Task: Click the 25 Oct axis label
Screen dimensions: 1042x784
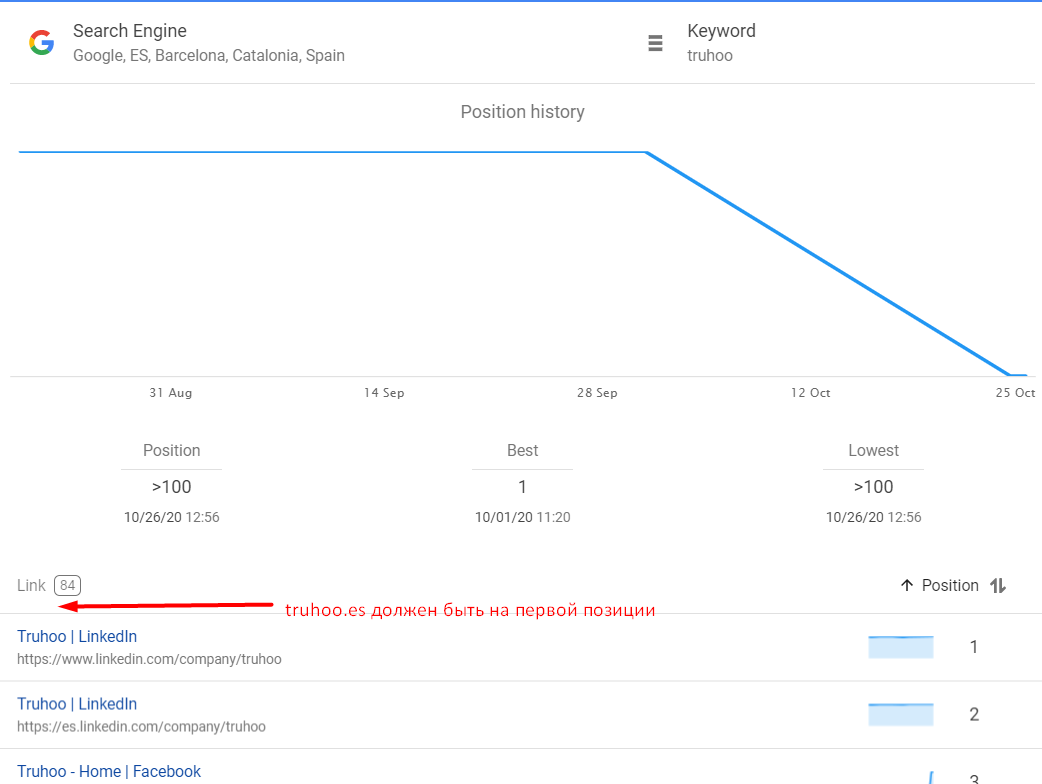Action: pyautogui.click(x=1015, y=393)
